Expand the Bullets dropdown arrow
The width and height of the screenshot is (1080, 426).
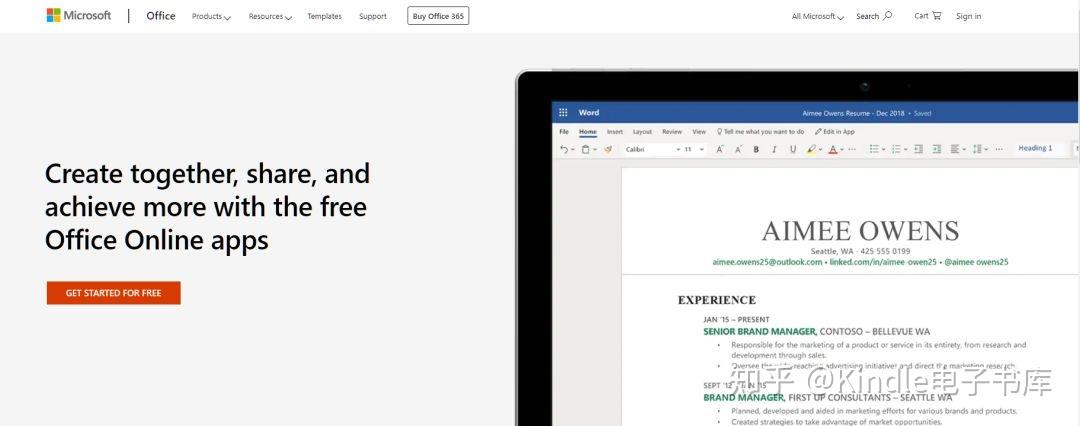click(884, 150)
